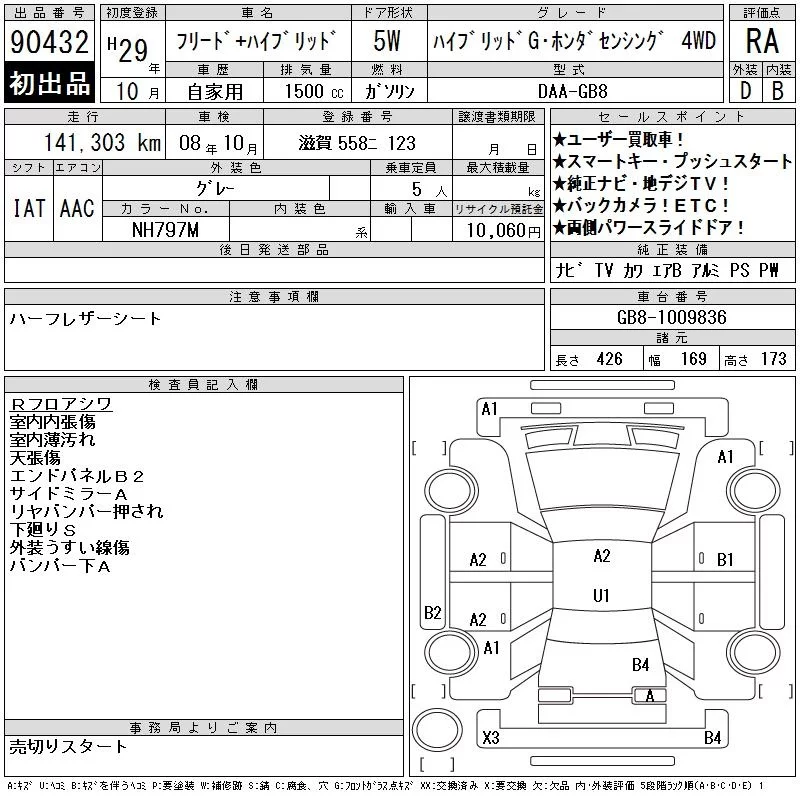Select the registration number 滋賀 558に 123
800x800 pixels.
tap(357, 143)
